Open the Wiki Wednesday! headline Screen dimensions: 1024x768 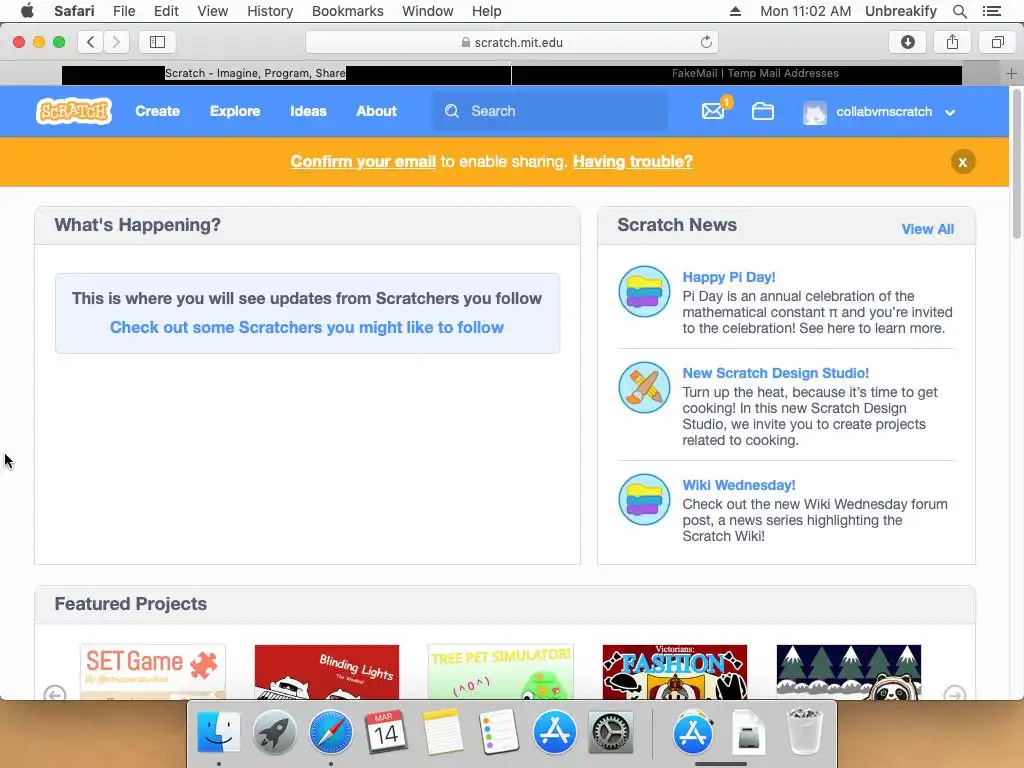click(x=739, y=485)
